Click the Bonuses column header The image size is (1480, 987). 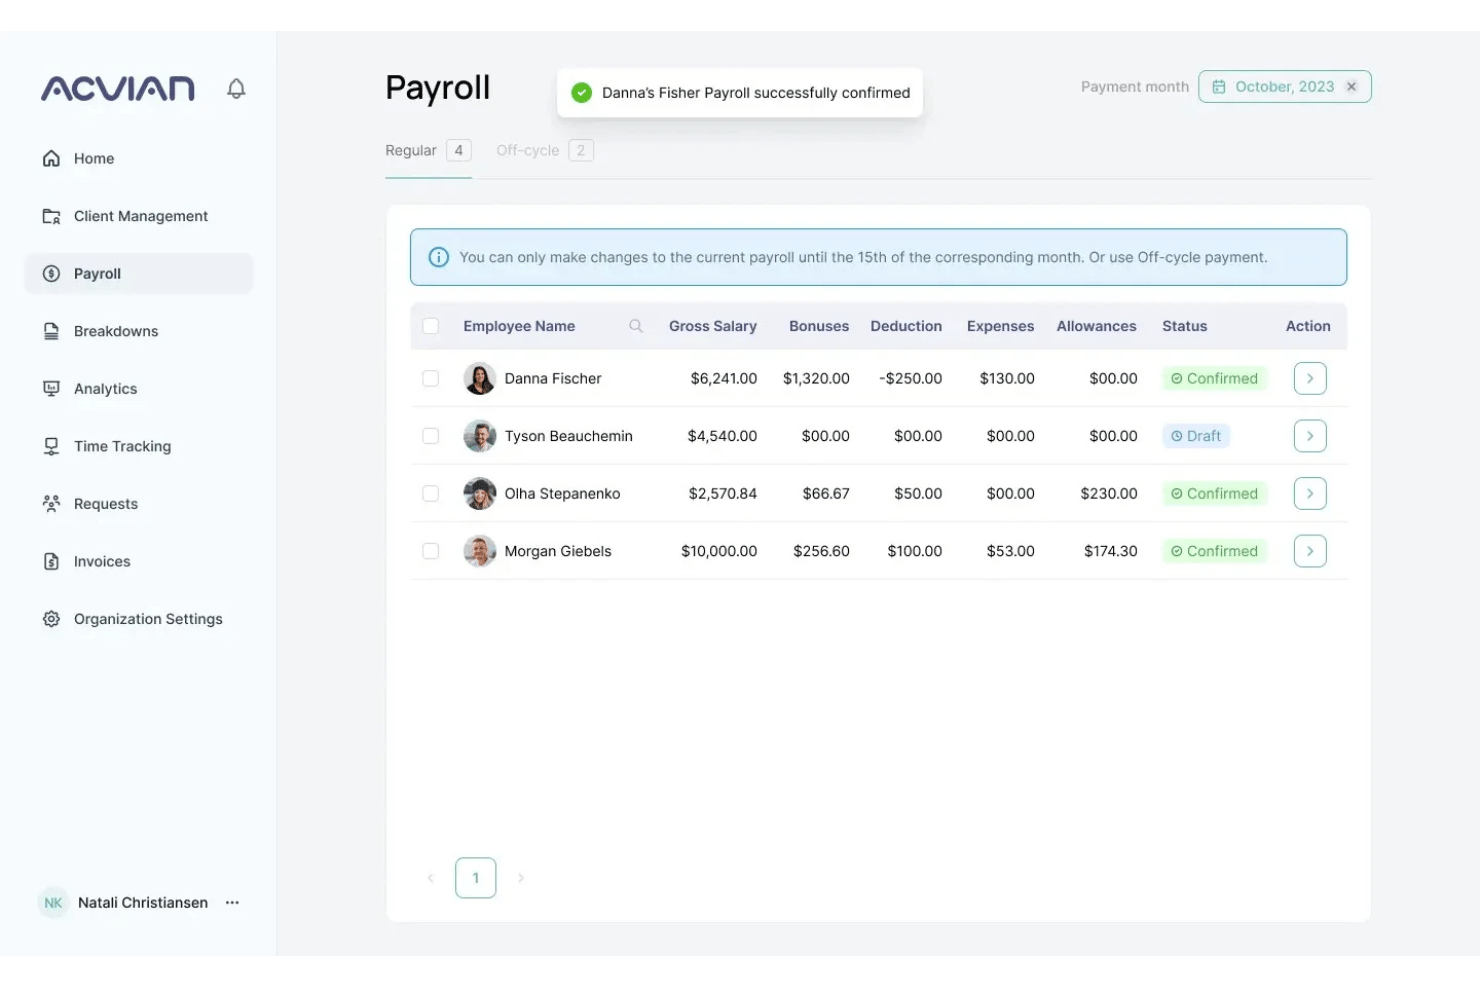coord(819,326)
